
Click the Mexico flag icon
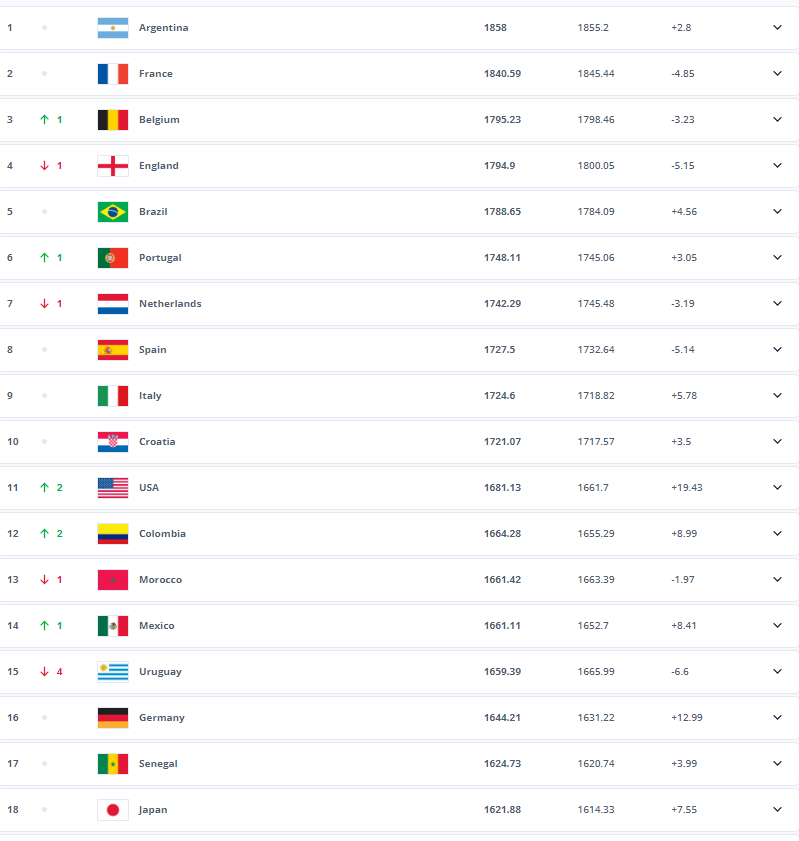pos(112,626)
